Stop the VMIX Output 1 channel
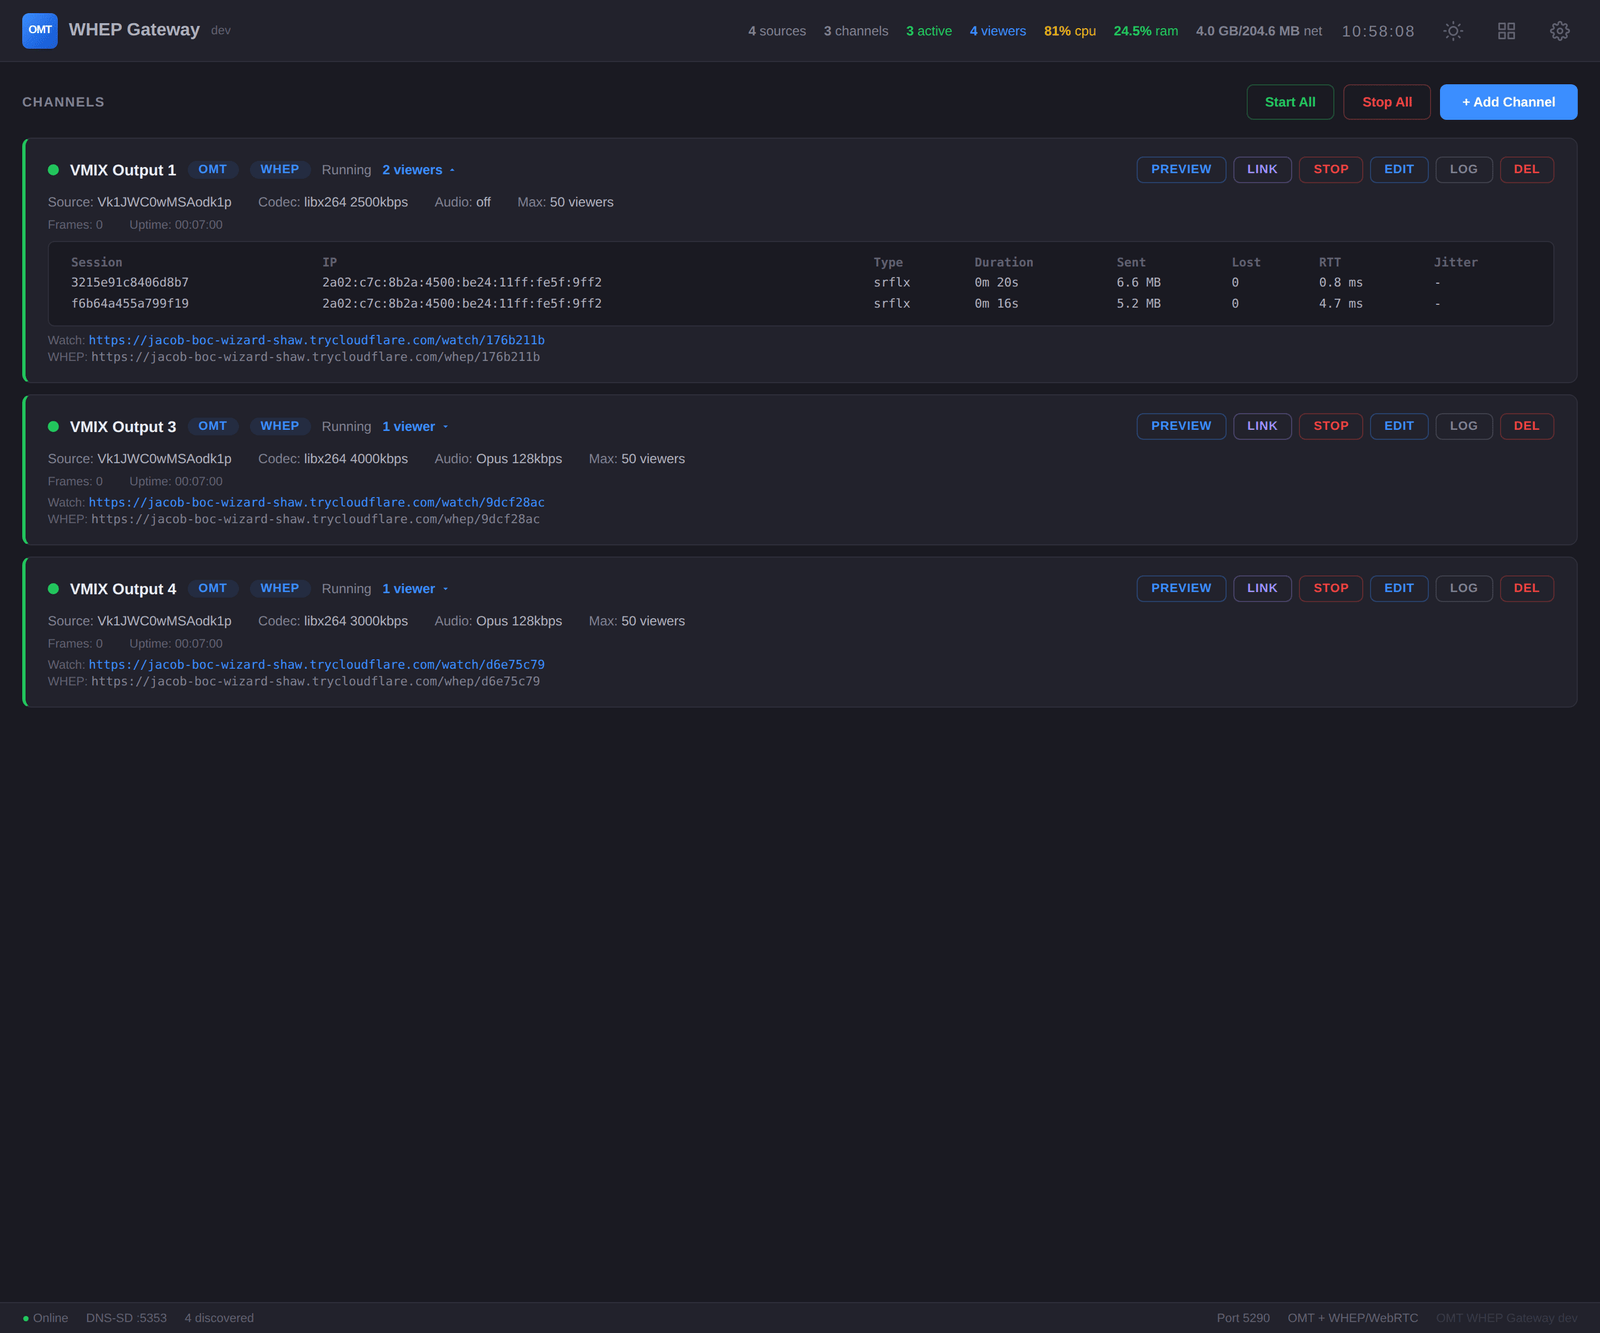 (1330, 170)
